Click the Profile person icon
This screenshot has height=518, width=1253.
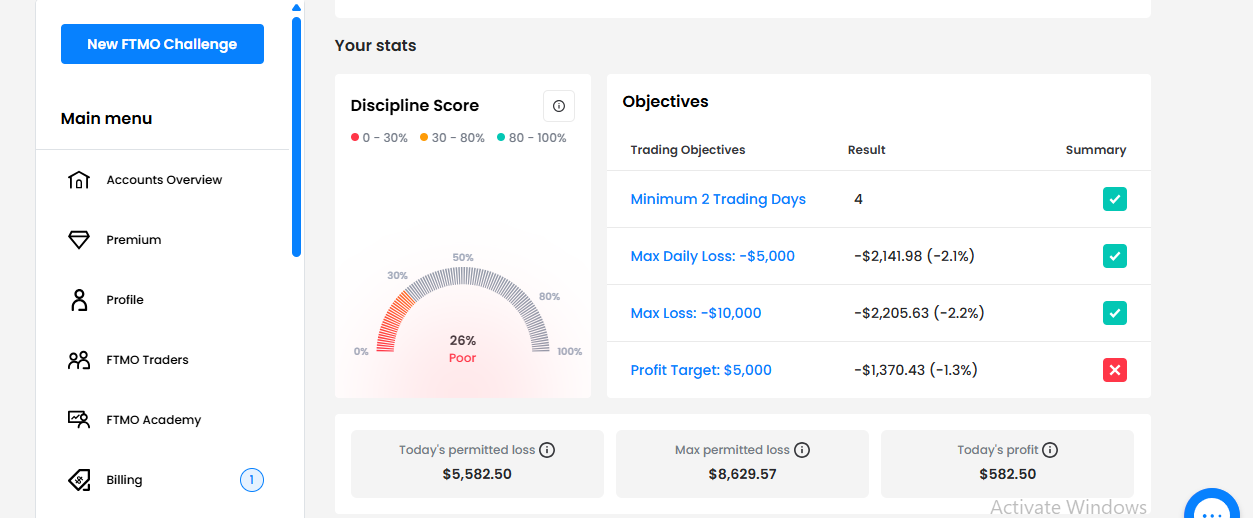(x=79, y=300)
